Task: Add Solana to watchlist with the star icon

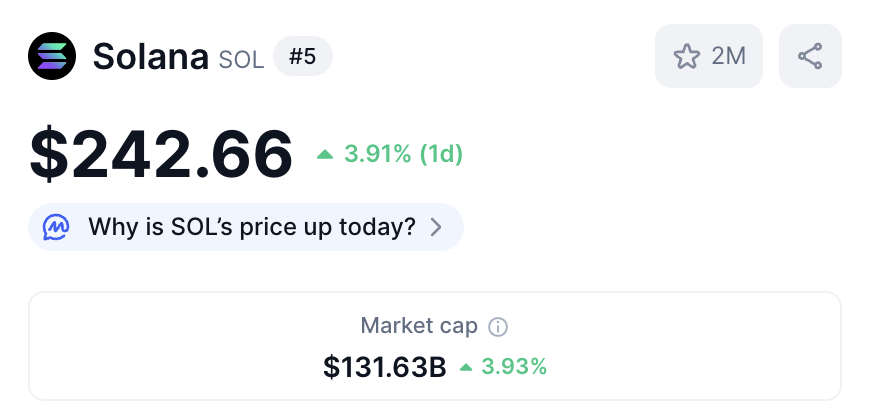Action: (x=686, y=56)
